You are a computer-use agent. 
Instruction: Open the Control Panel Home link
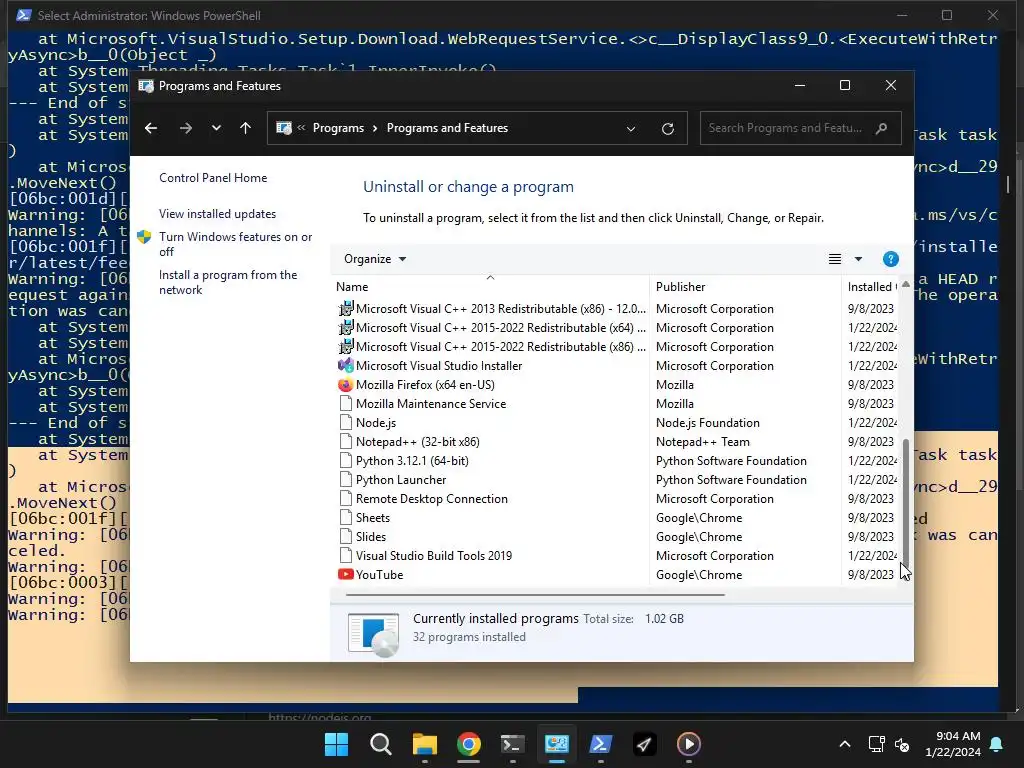(213, 178)
